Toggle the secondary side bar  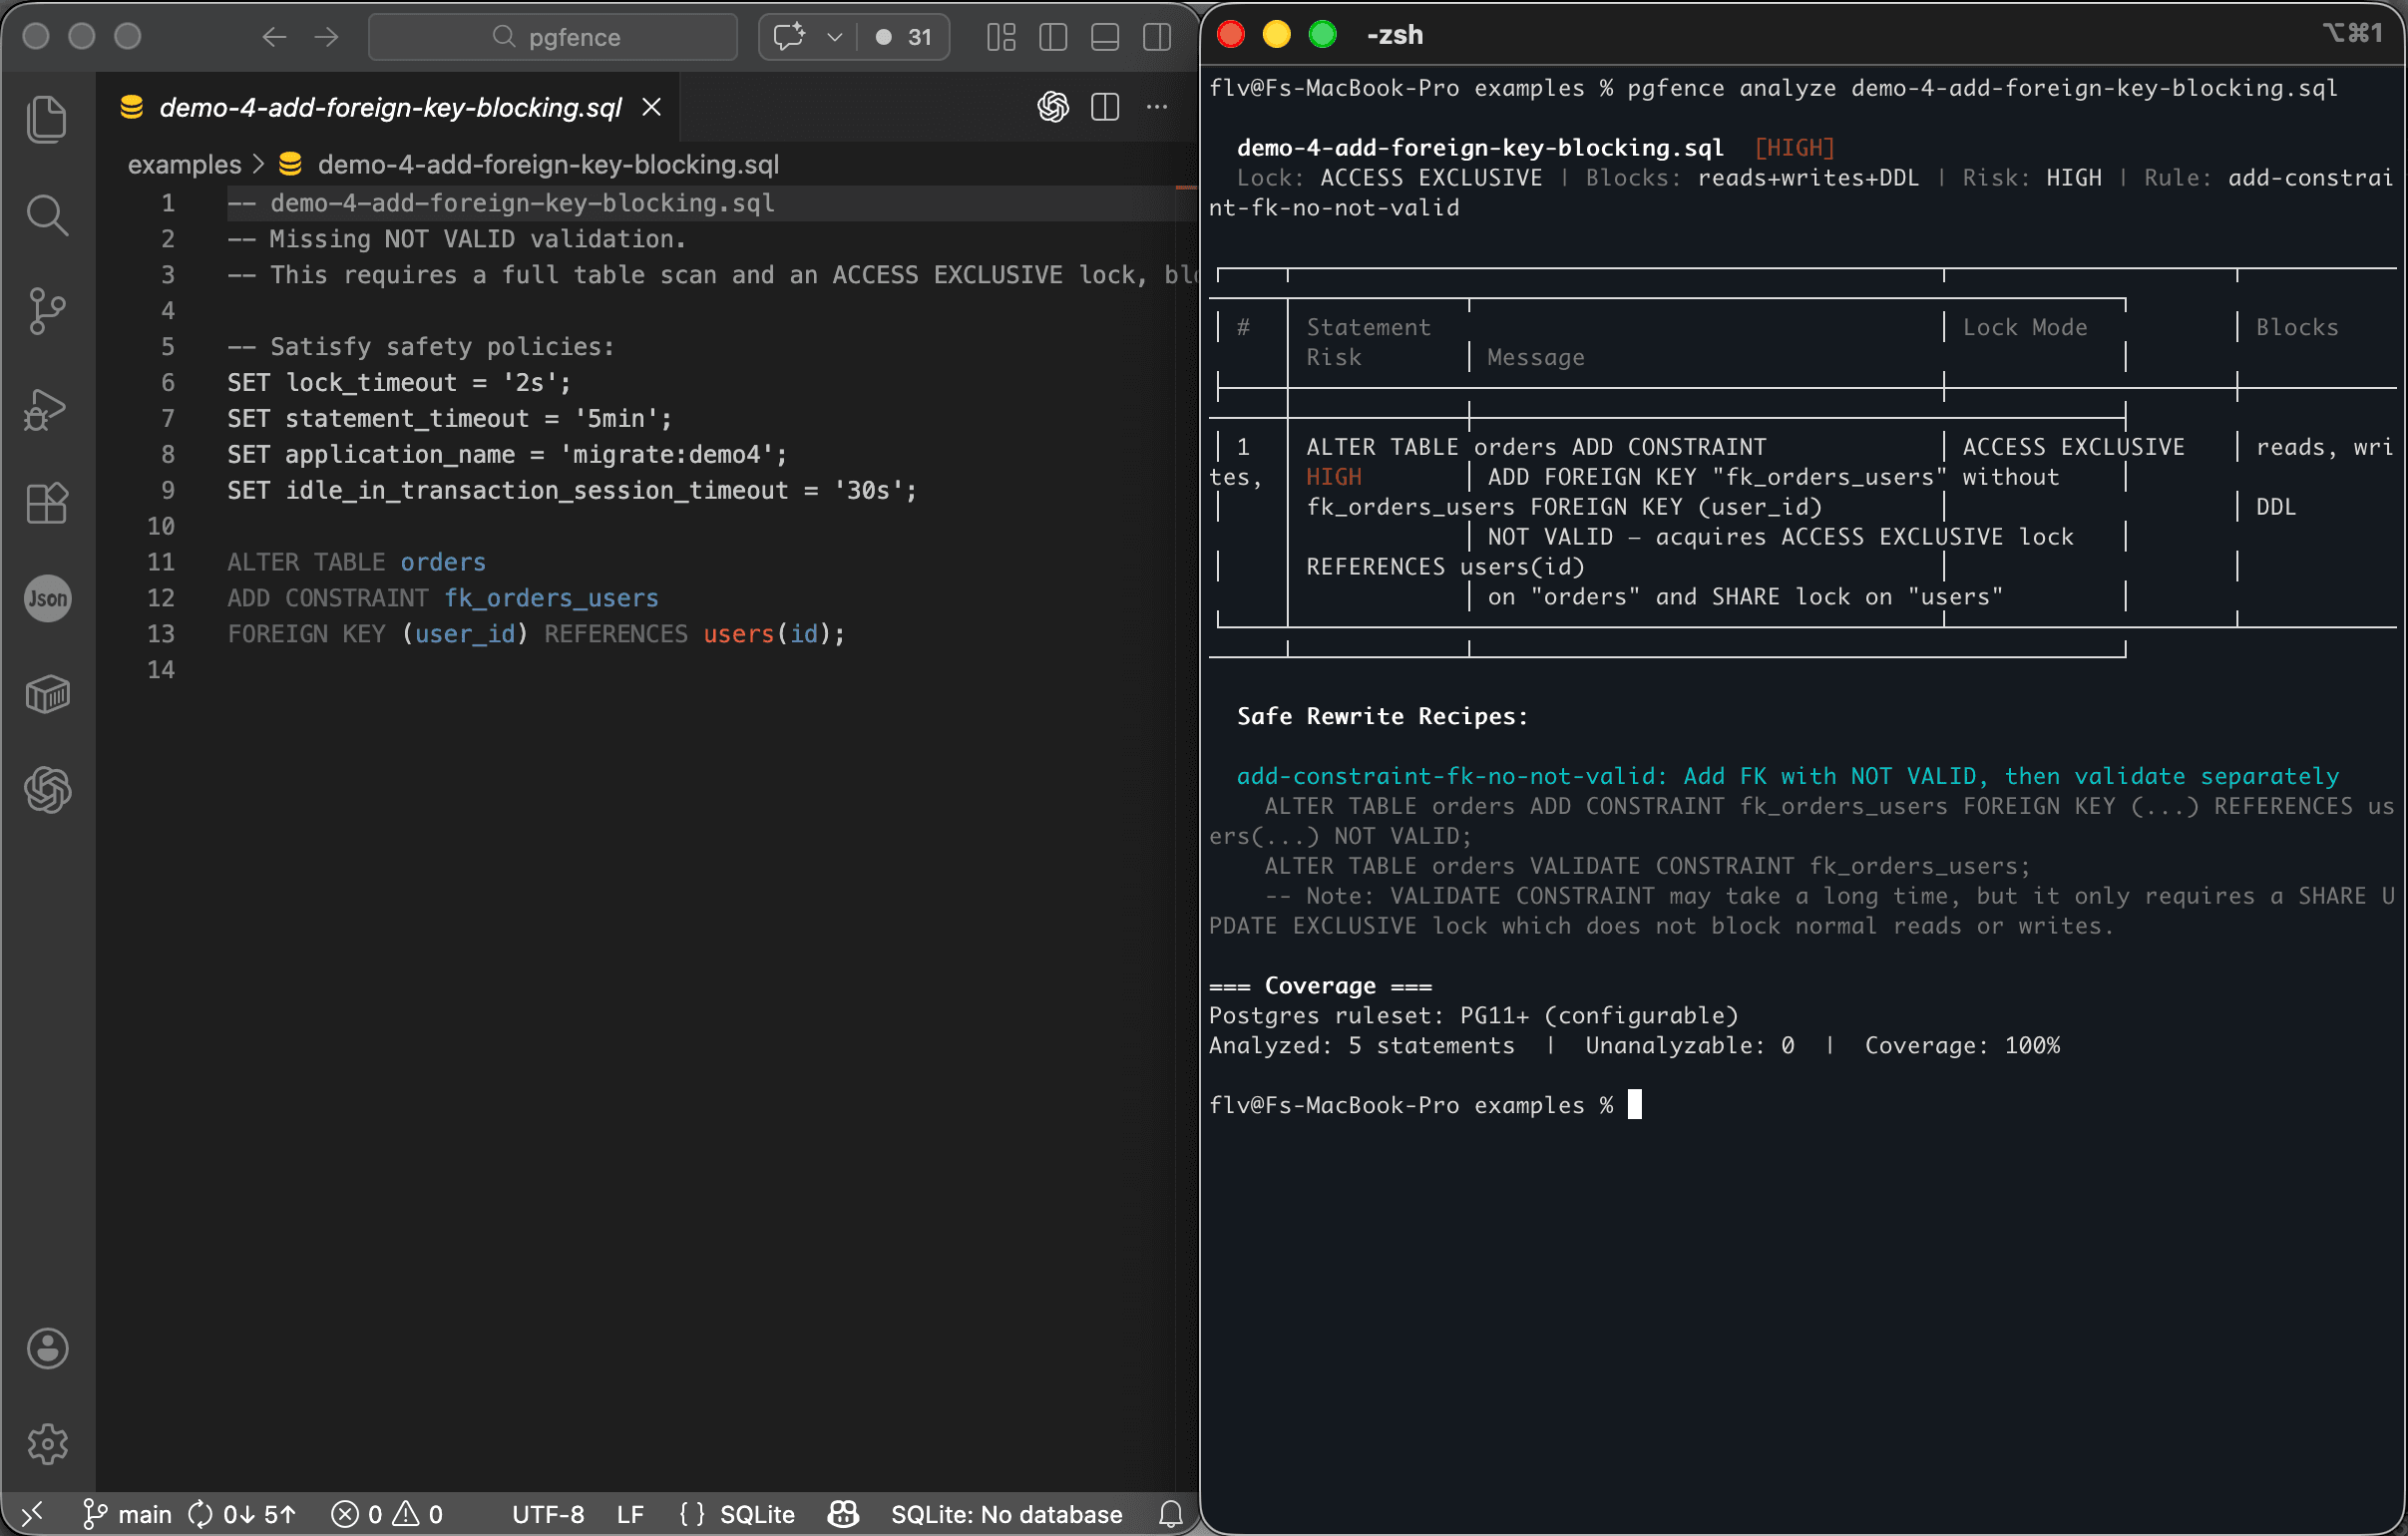click(x=1156, y=37)
